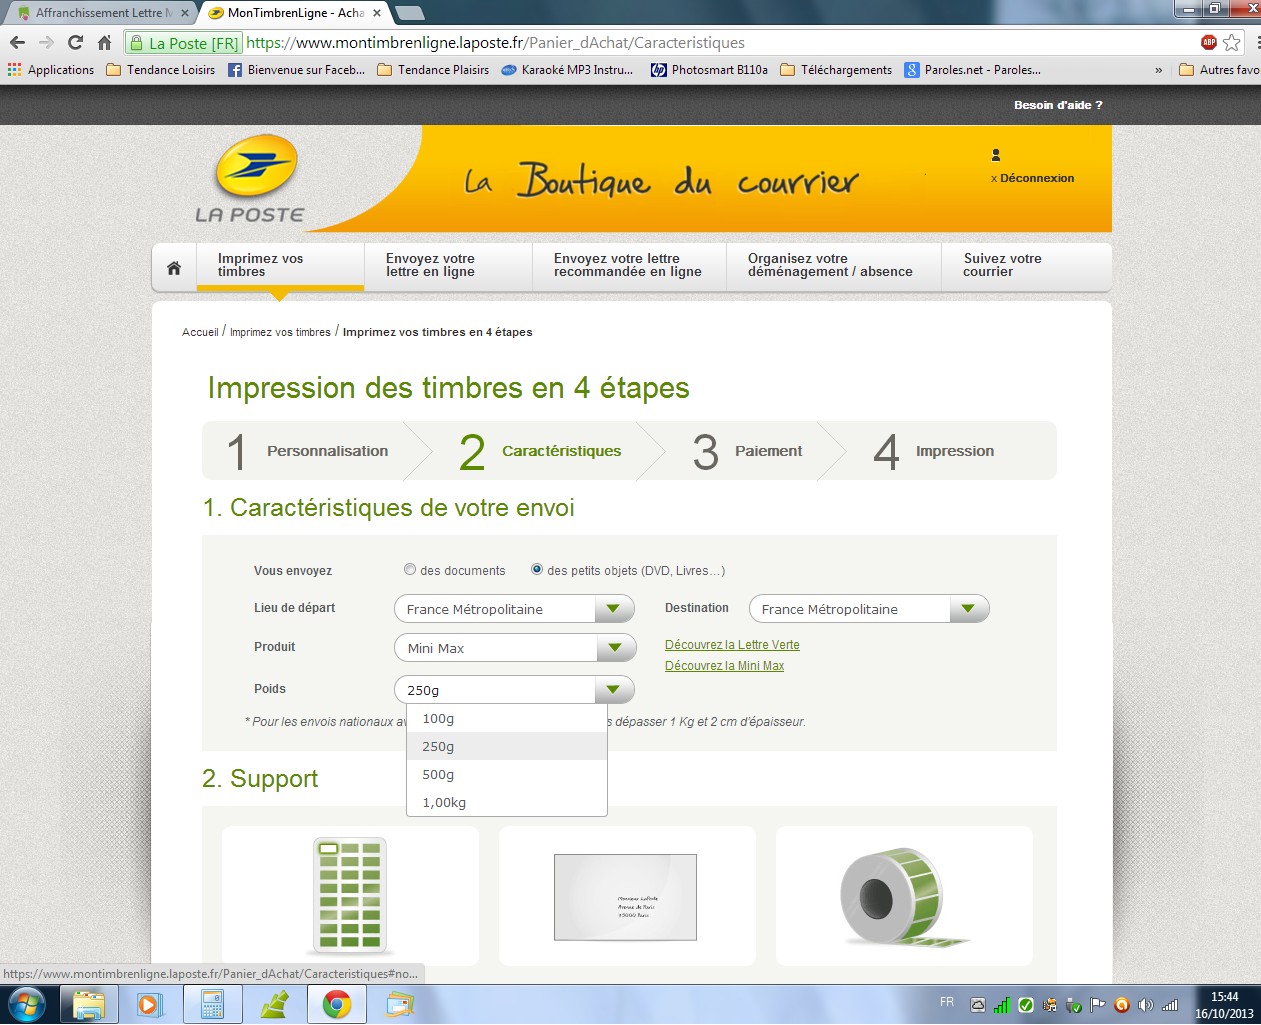The image size is (1261, 1025).
Task: Open Calculator from taskbar
Action: coord(212,1004)
